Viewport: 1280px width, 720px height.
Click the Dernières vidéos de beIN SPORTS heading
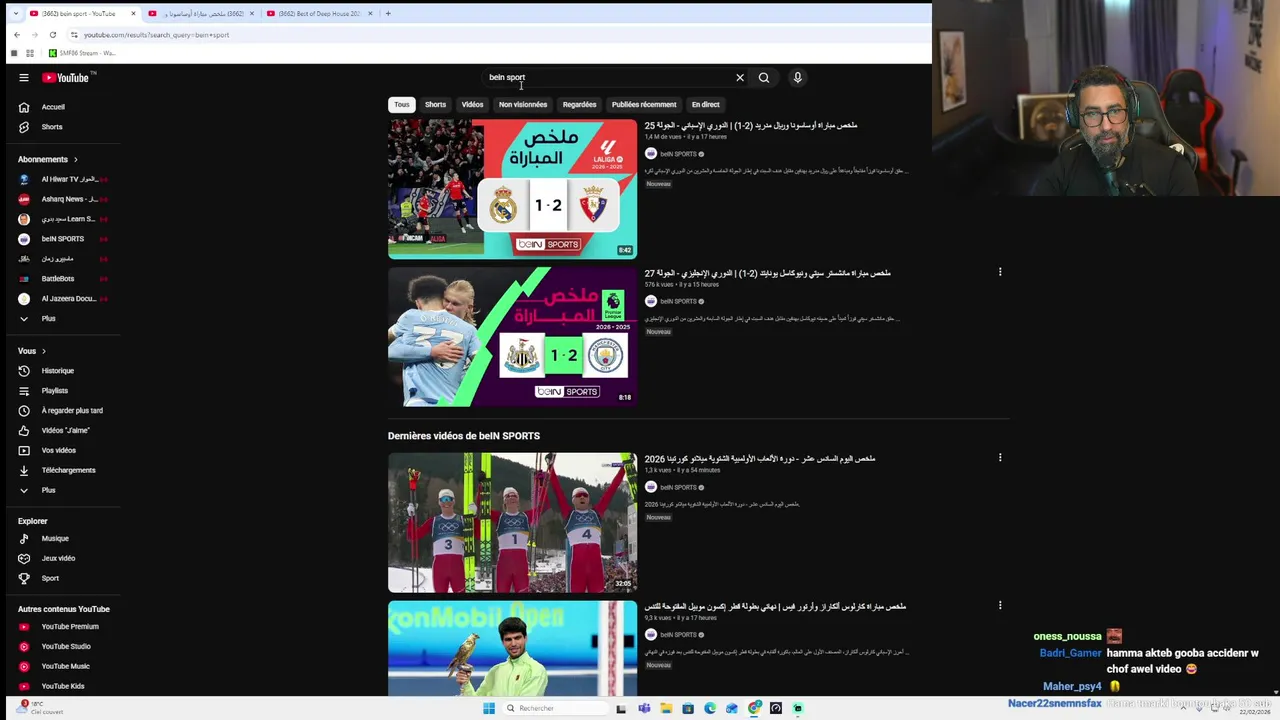[464, 436]
